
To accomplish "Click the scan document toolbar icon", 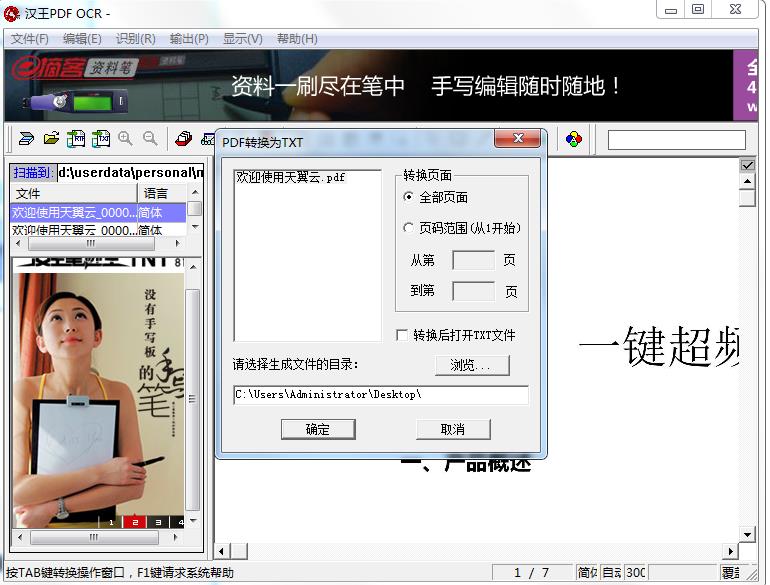I will tap(26, 139).
